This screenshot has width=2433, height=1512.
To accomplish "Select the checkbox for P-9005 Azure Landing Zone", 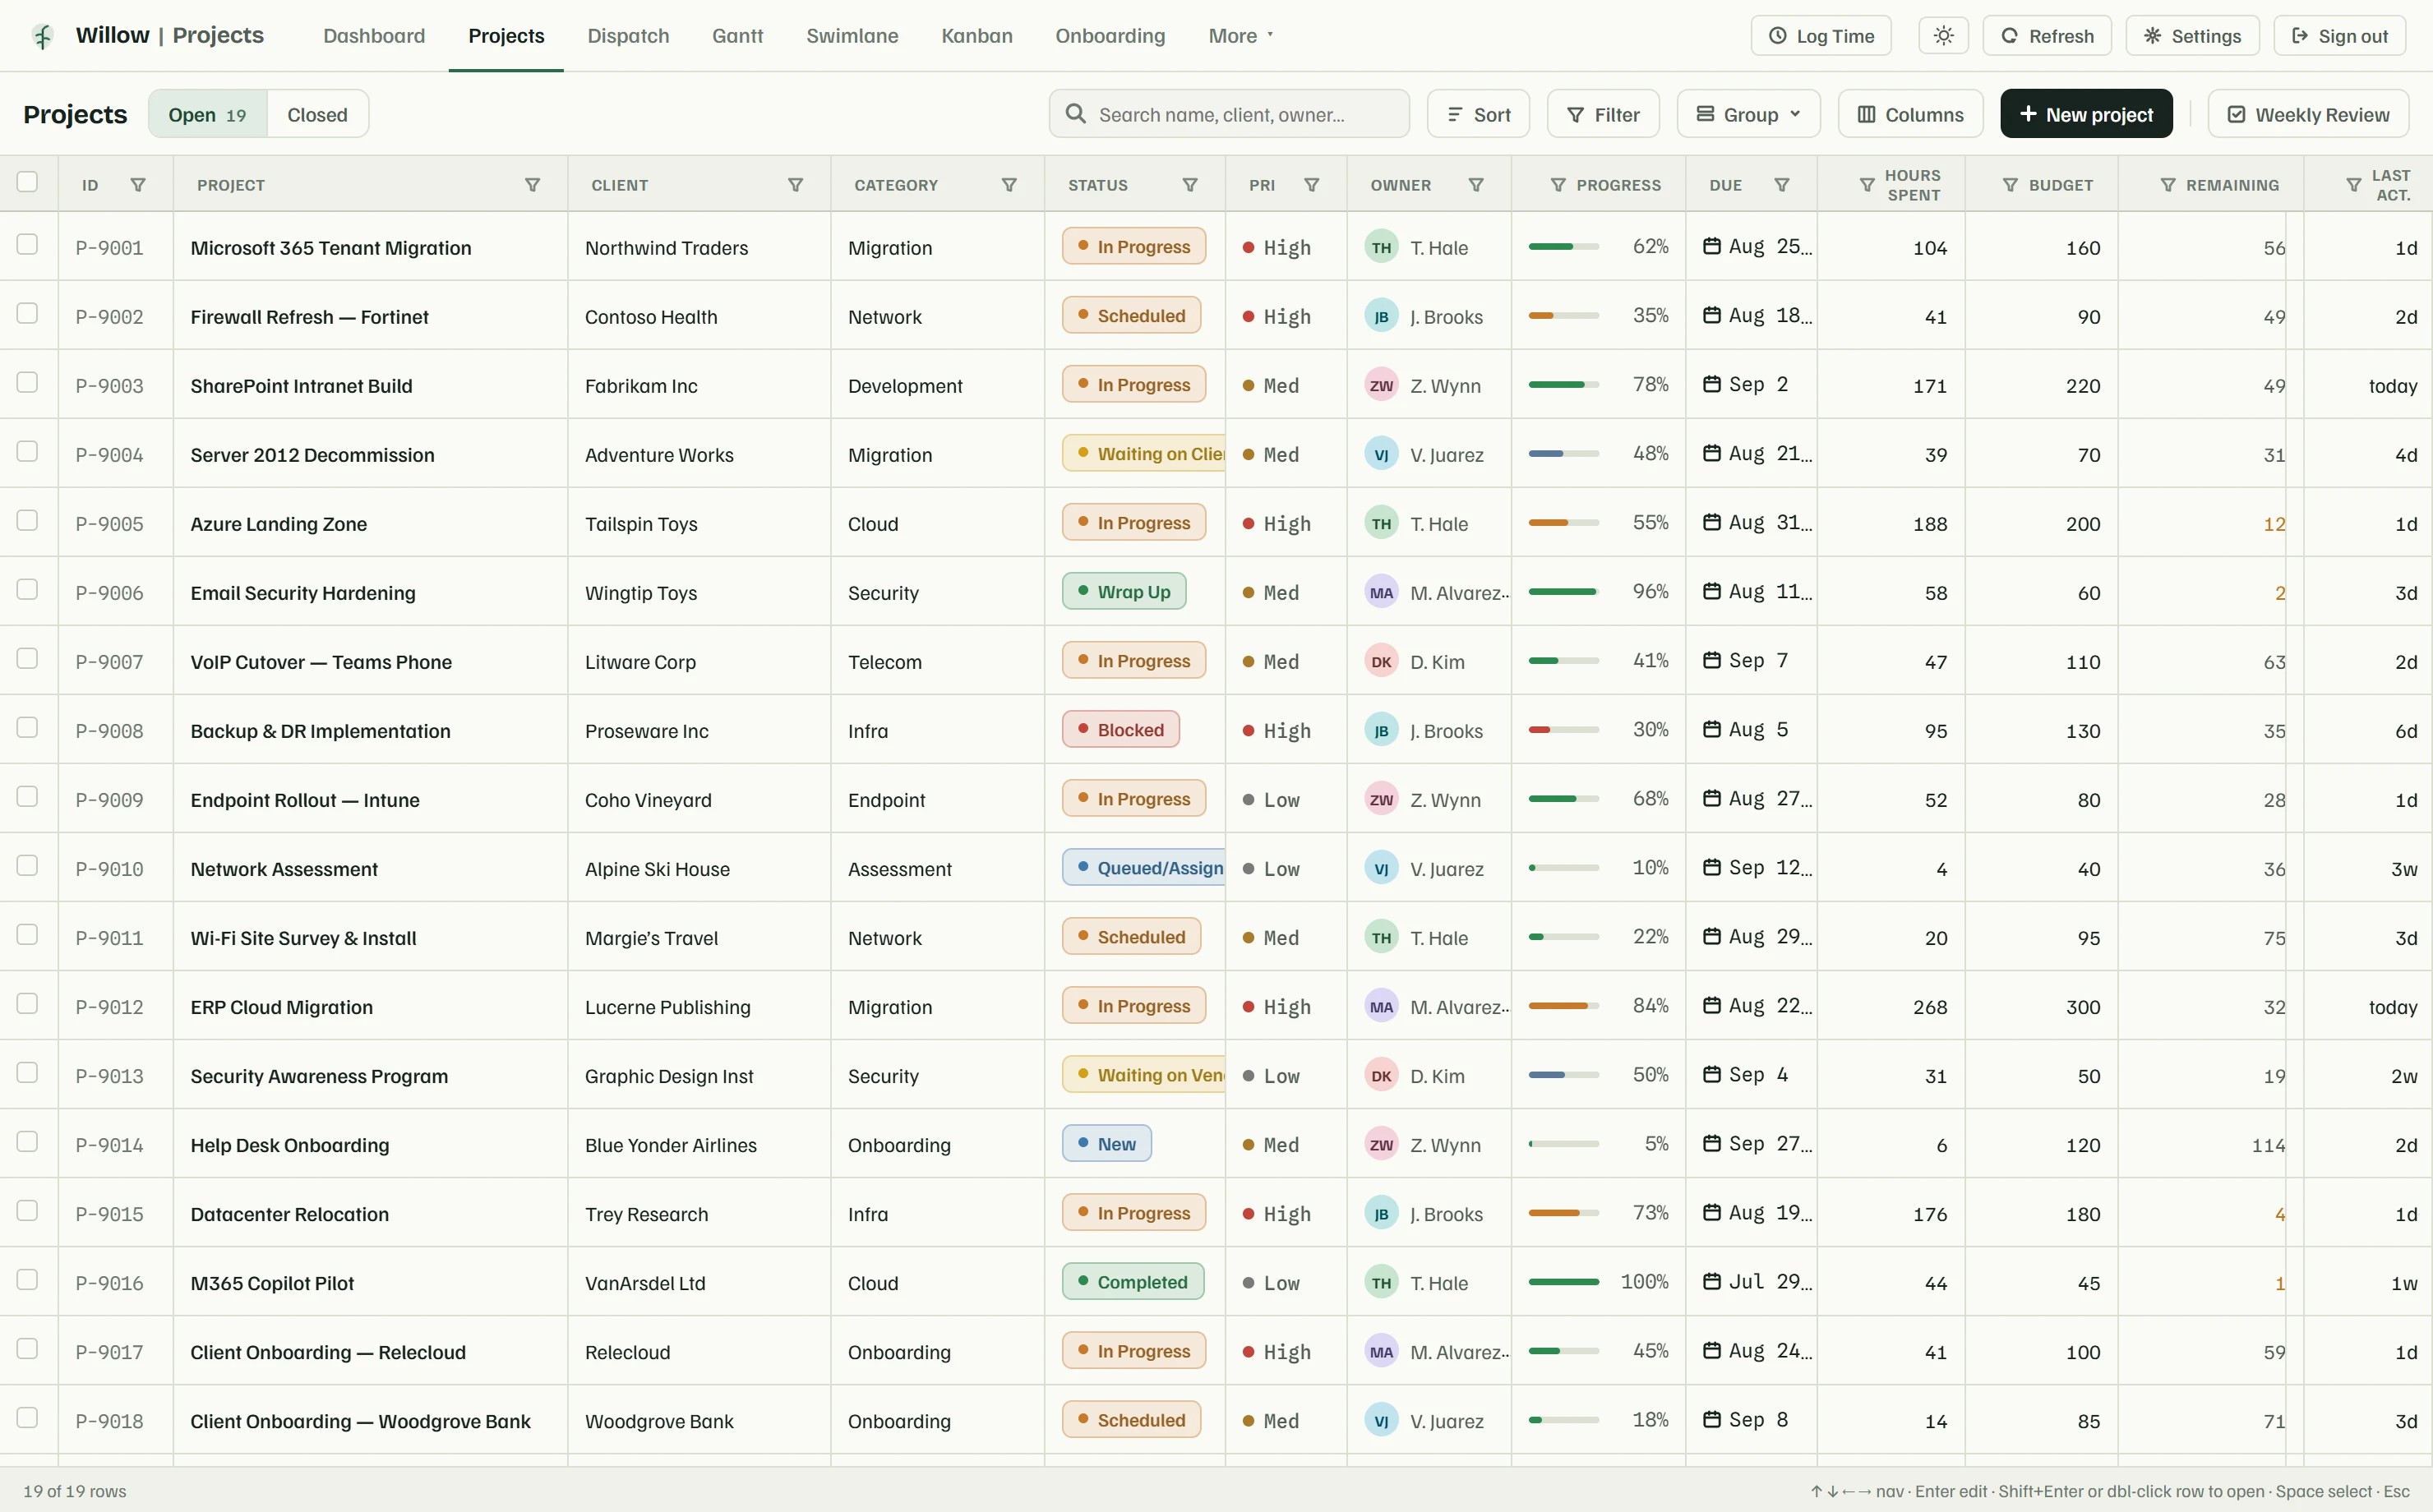I will tap(27, 521).
